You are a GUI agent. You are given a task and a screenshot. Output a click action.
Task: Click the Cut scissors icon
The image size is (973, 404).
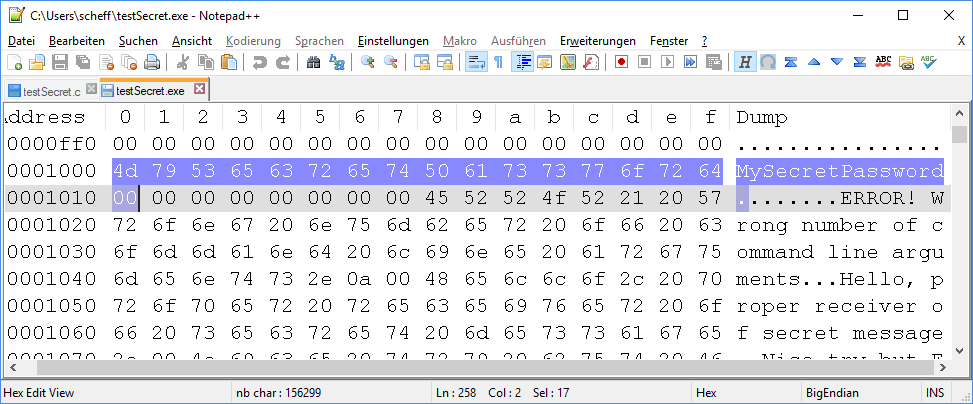183,62
